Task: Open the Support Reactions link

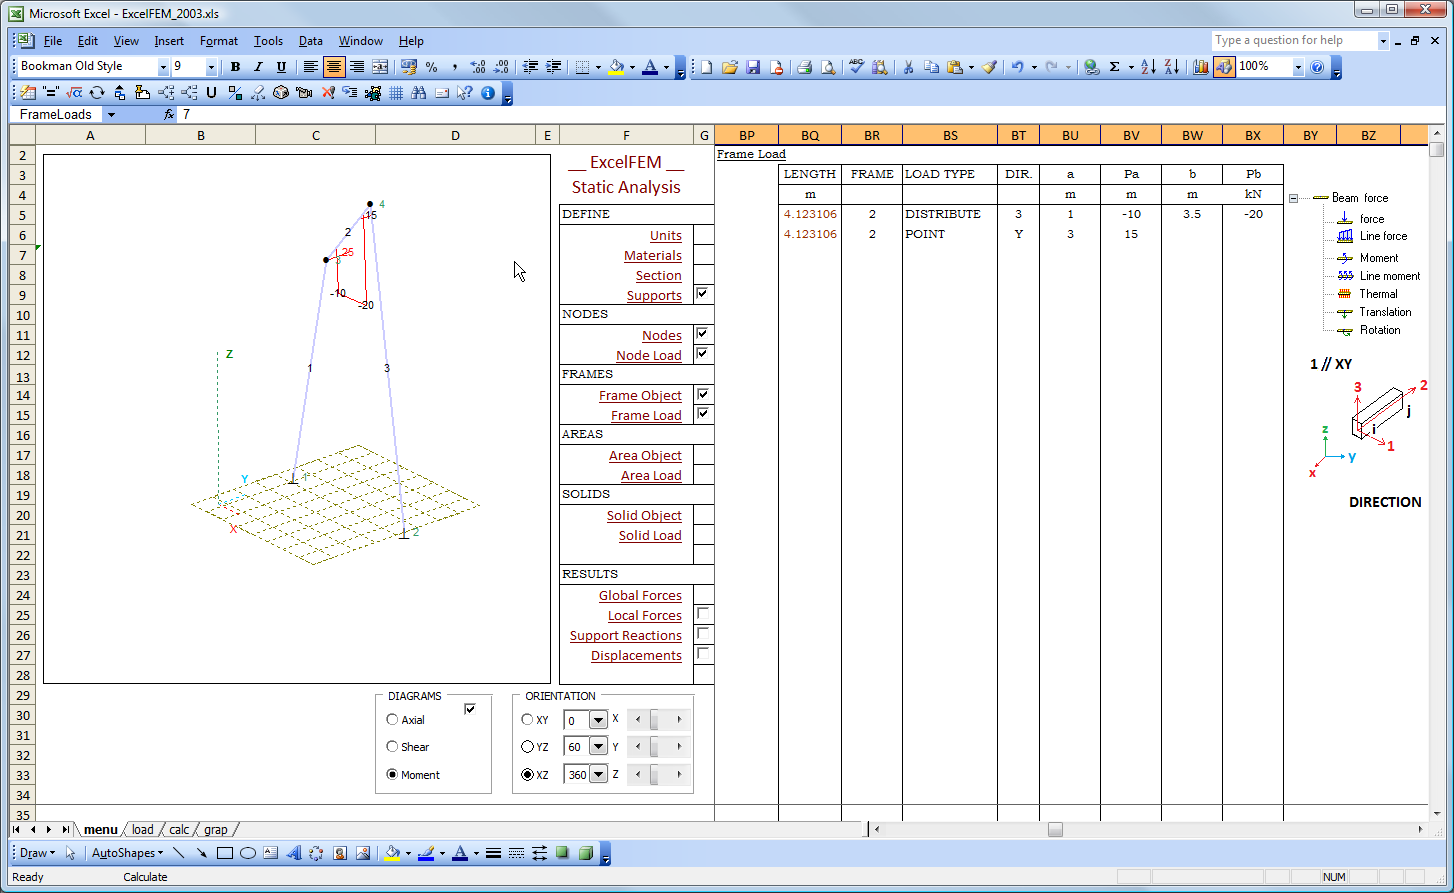Action: click(626, 636)
